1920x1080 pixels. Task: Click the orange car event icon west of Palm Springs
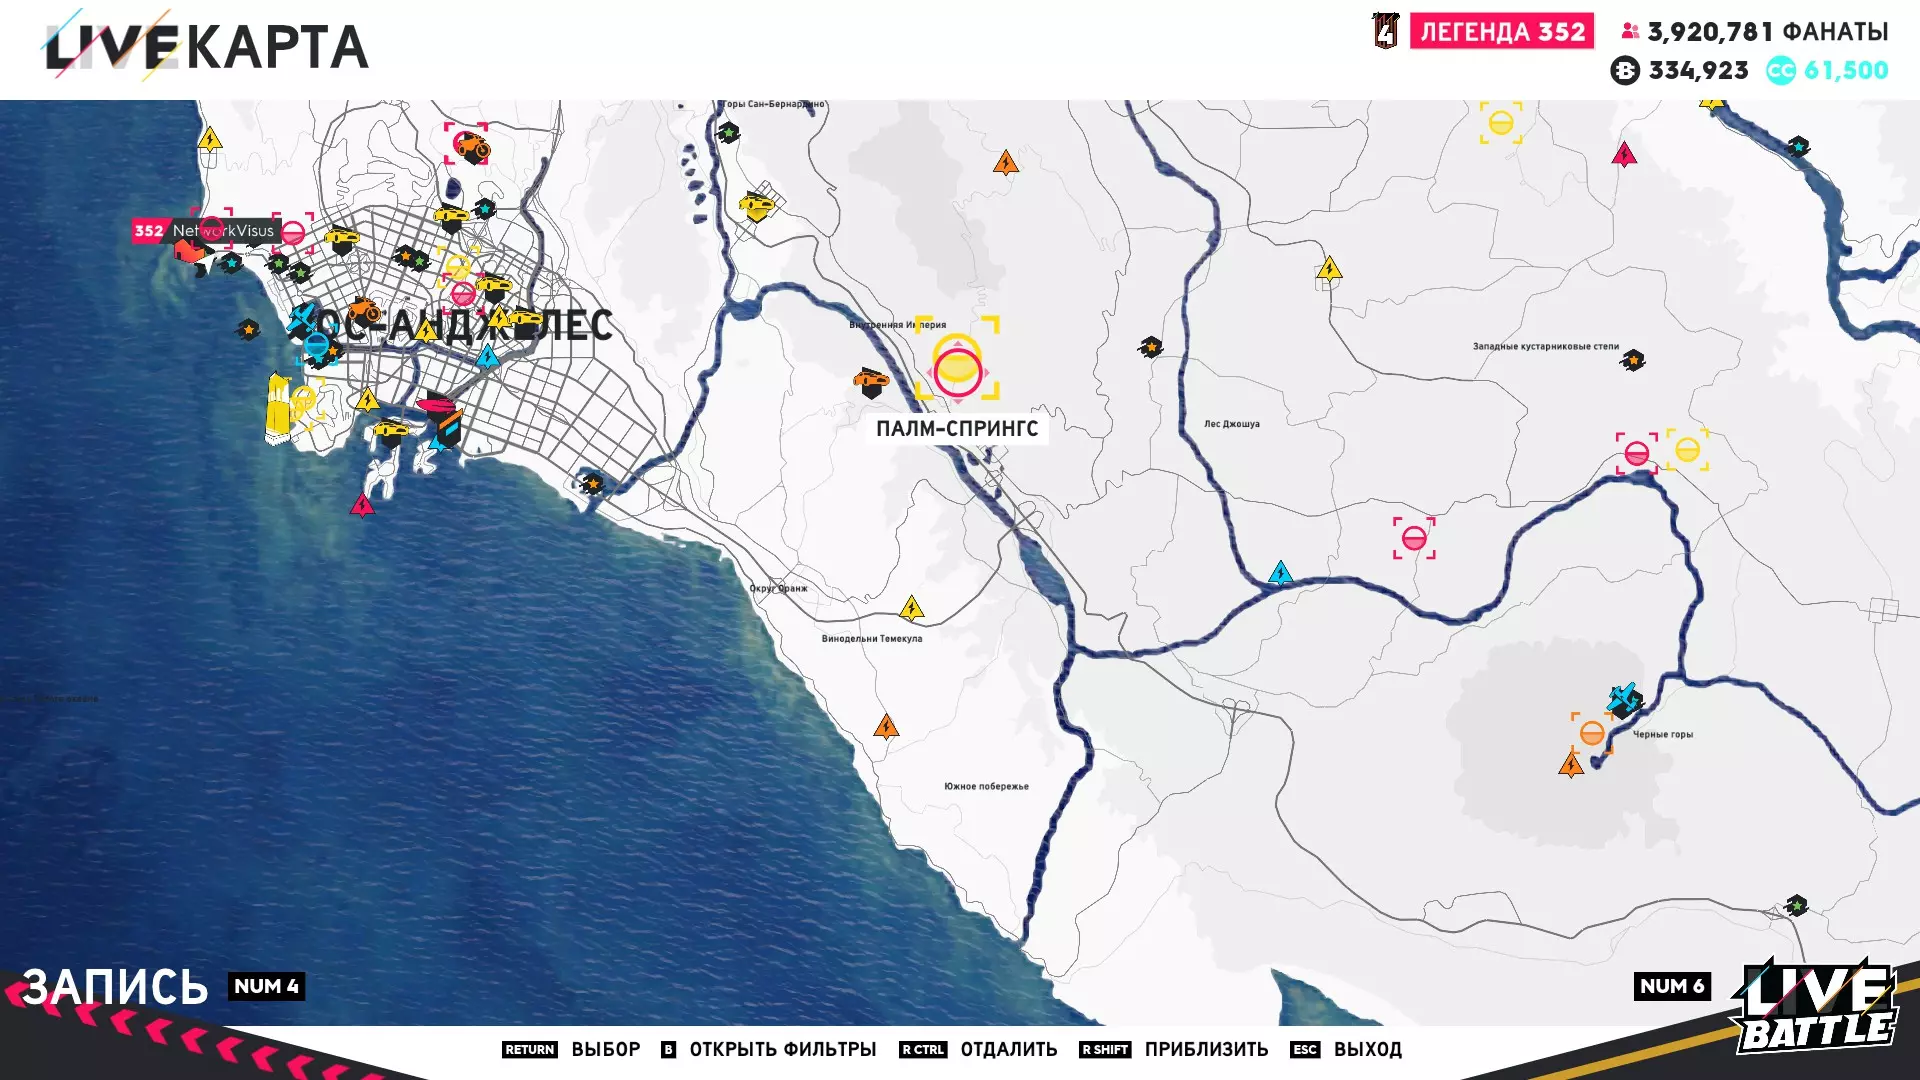click(x=871, y=380)
